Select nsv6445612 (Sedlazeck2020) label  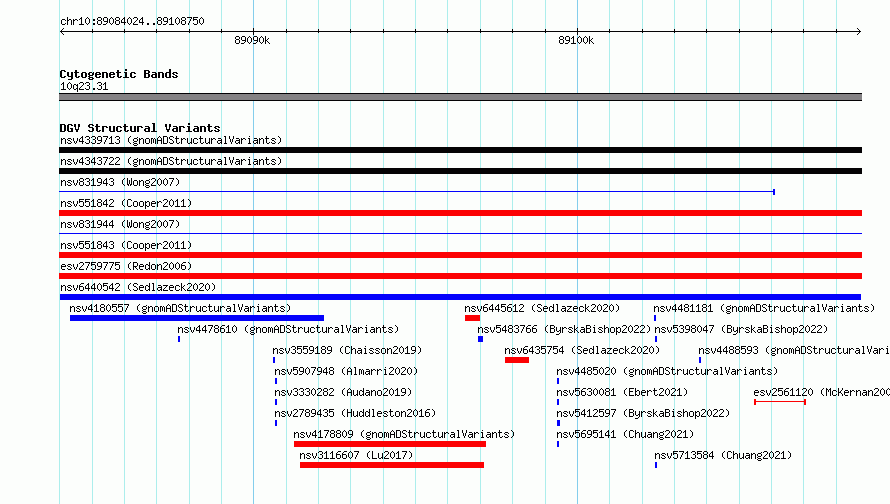pyautogui.click(x=542, y=308)
